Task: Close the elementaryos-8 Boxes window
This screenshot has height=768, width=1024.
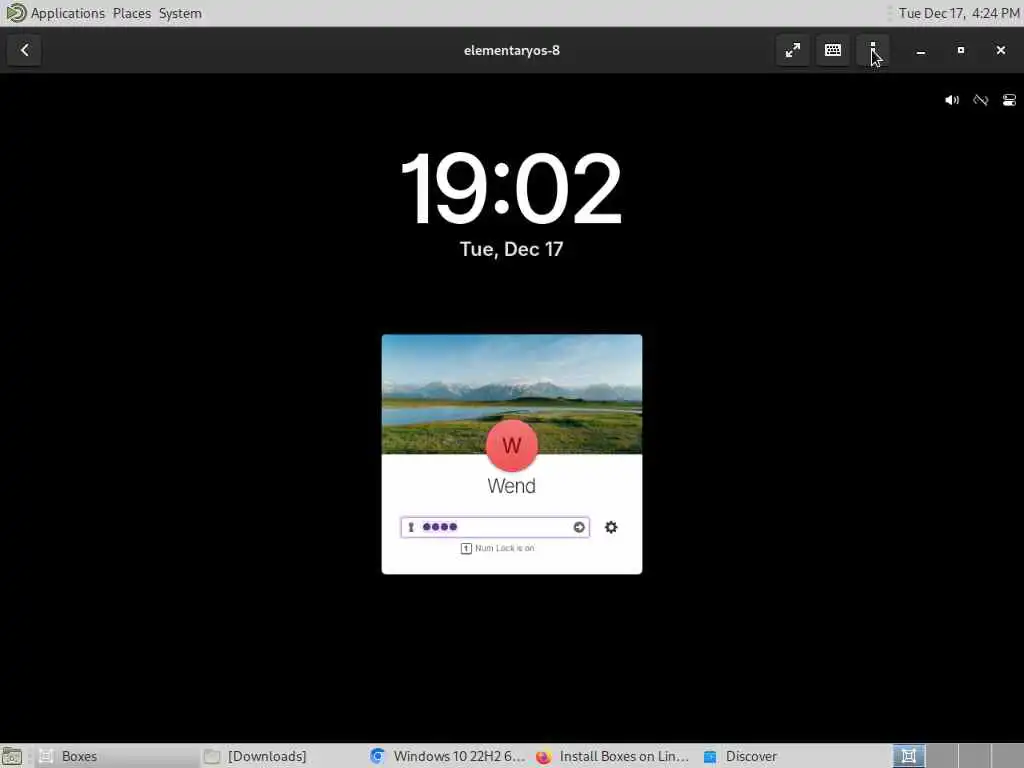Action: (1000, 50)
